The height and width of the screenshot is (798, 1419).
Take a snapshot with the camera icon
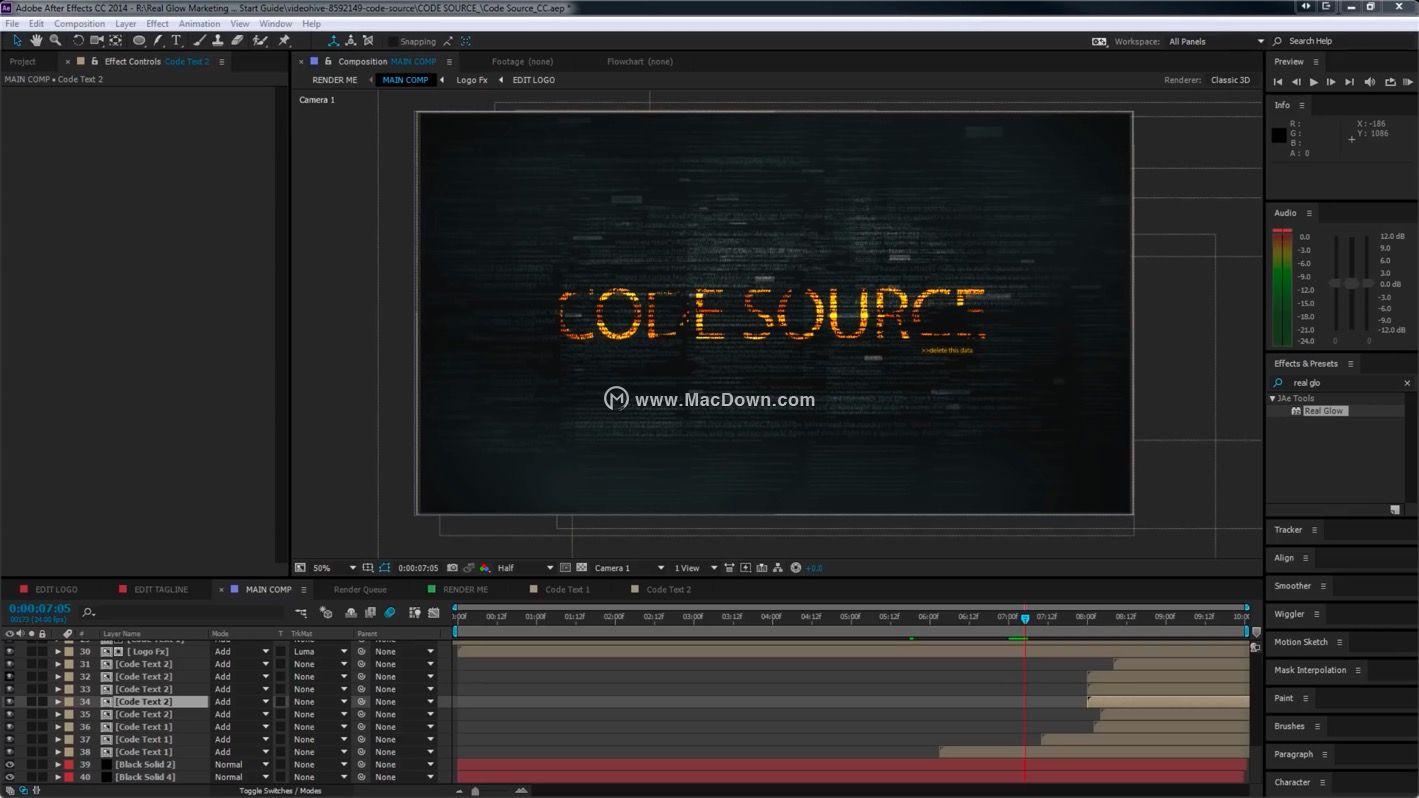pyautogui.click(x=452, y=568)
